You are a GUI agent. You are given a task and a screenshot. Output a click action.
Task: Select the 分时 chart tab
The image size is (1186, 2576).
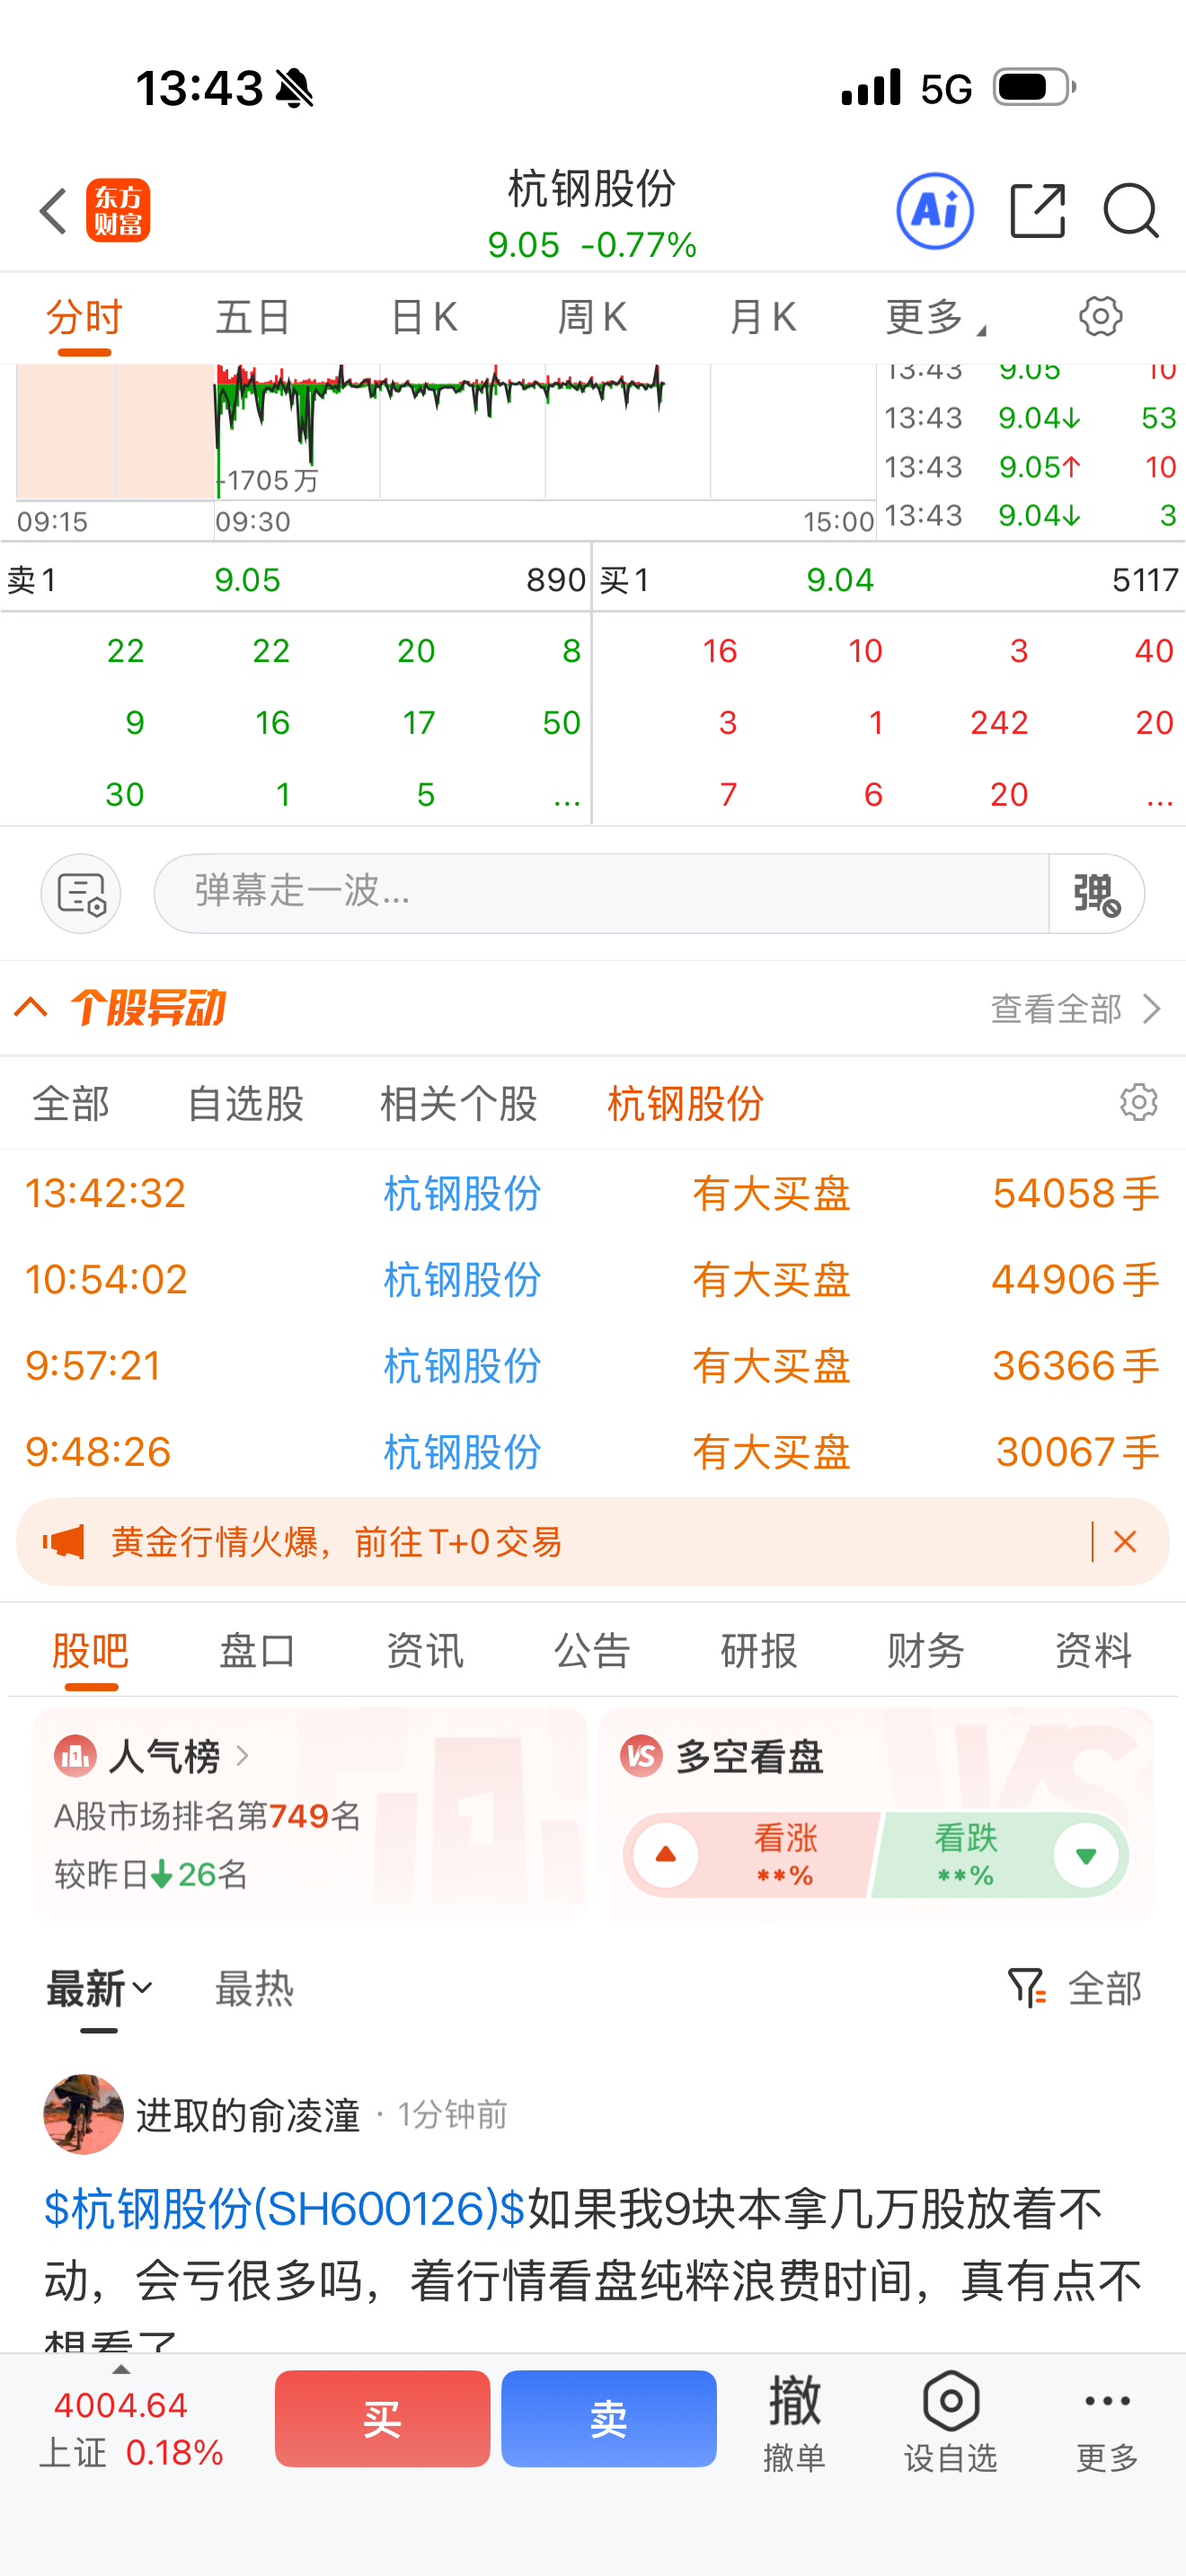tap(84, 318)
